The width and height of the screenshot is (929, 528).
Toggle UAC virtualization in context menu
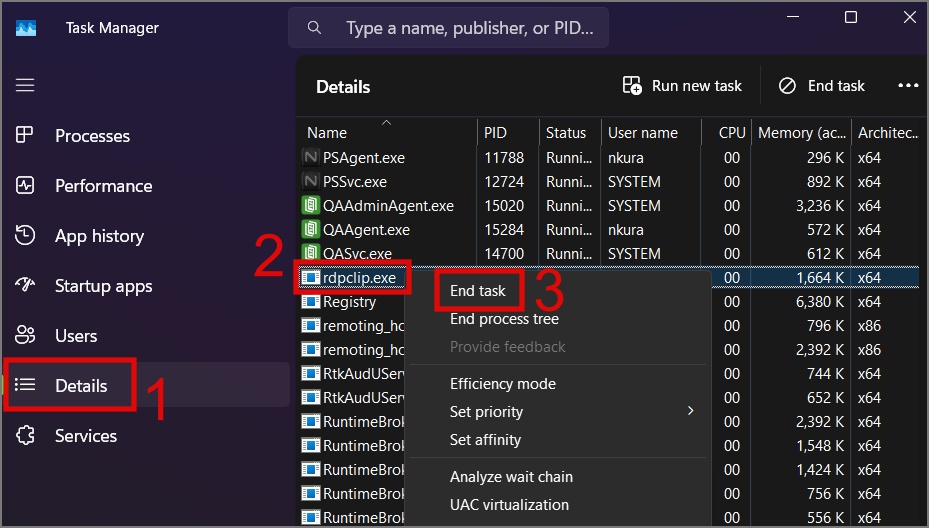coord(509,505)
